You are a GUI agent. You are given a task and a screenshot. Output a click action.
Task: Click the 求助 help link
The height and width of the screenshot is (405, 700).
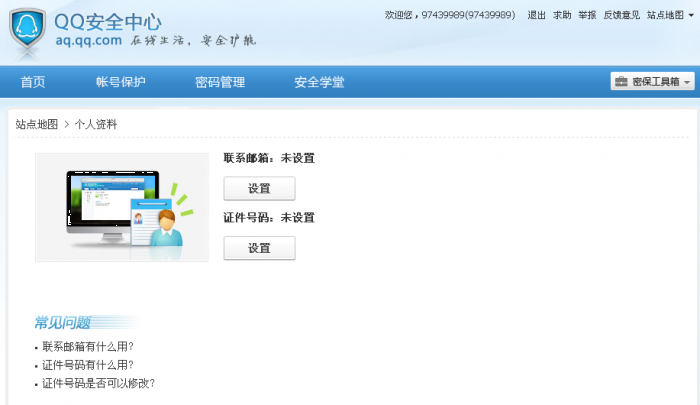[562, 15]
